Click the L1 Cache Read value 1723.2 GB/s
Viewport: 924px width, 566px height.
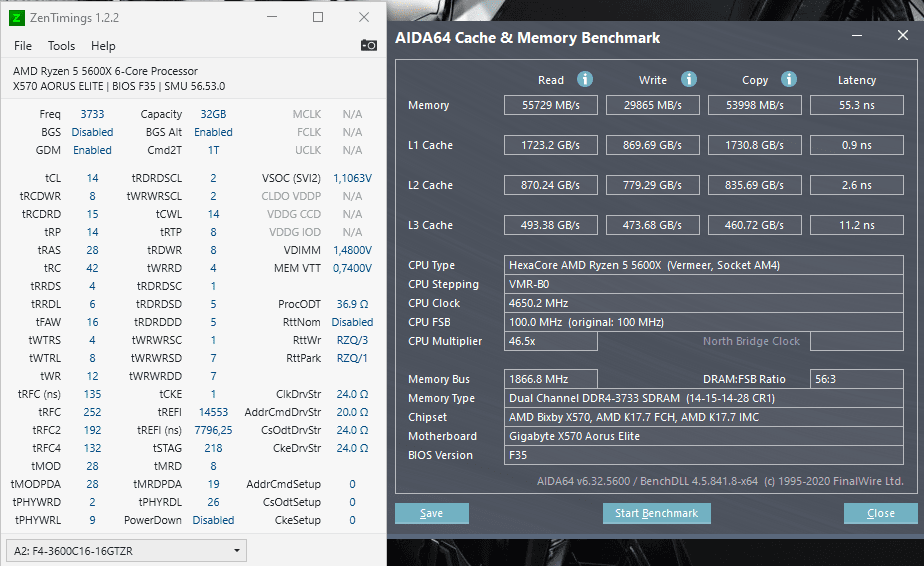point(550,145)
